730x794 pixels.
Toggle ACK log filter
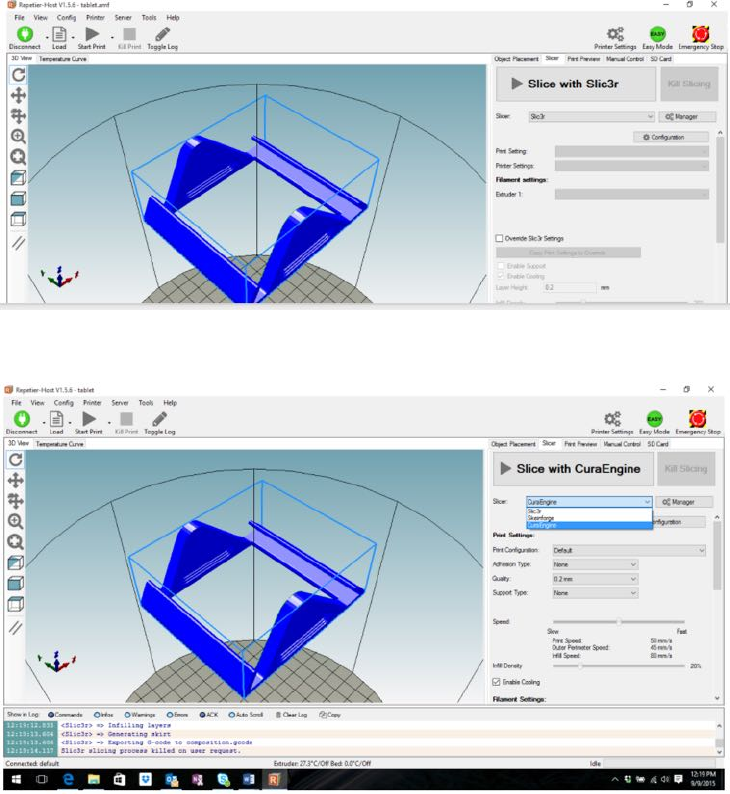[209, 715]
